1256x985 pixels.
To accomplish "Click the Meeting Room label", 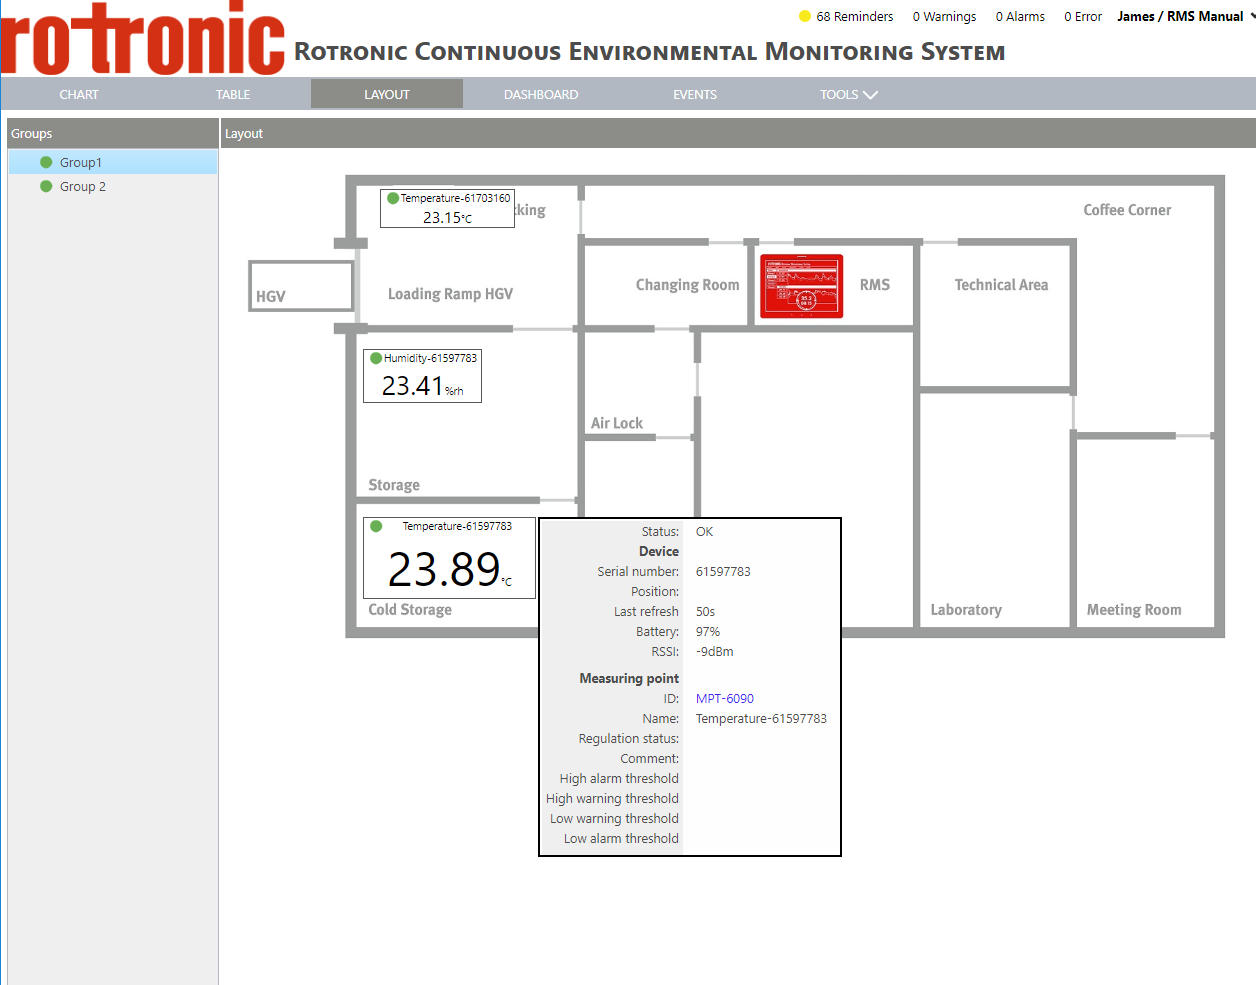I will pos(1134,610).
